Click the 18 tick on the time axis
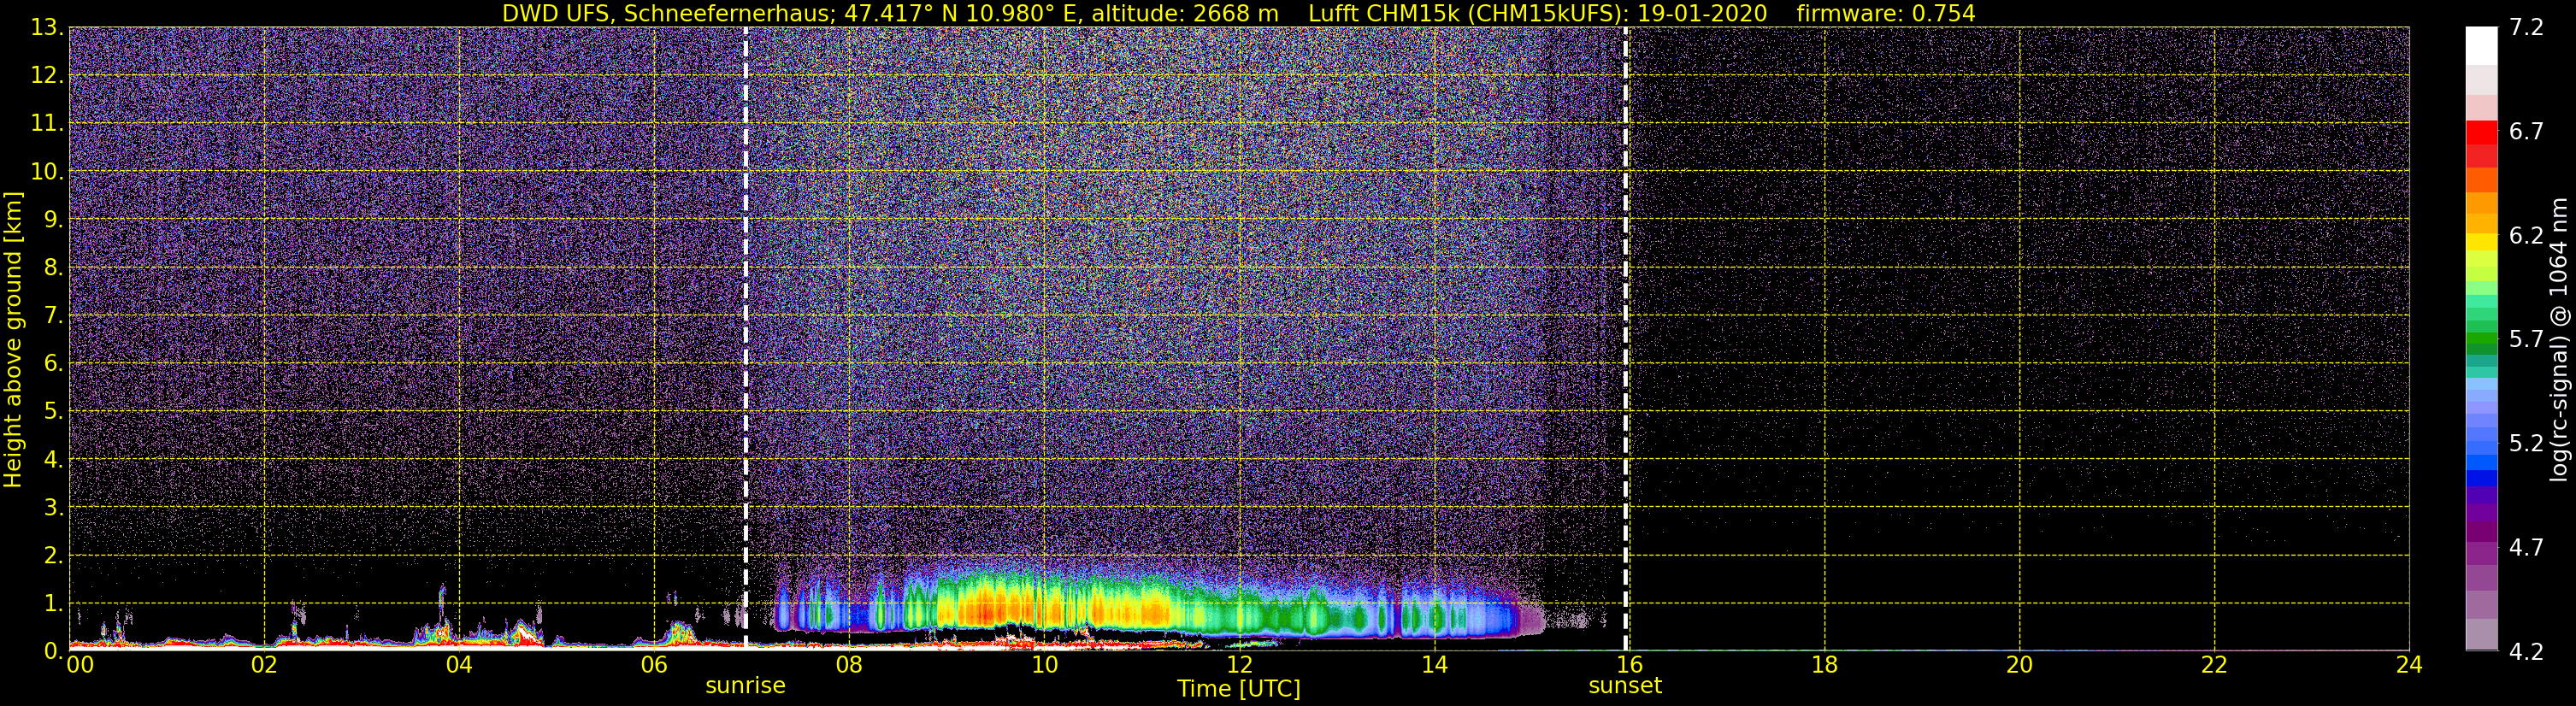 [1824, 665]
